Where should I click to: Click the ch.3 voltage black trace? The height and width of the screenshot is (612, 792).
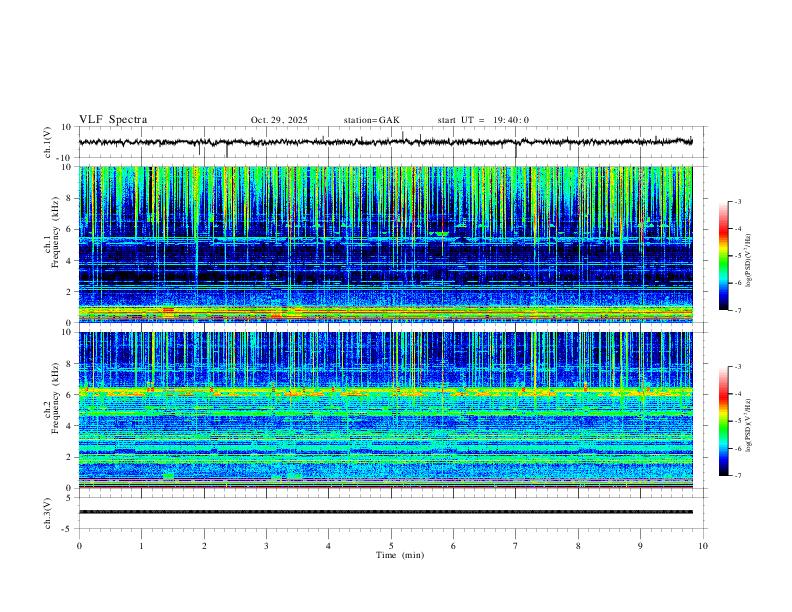tap(385, 512)
